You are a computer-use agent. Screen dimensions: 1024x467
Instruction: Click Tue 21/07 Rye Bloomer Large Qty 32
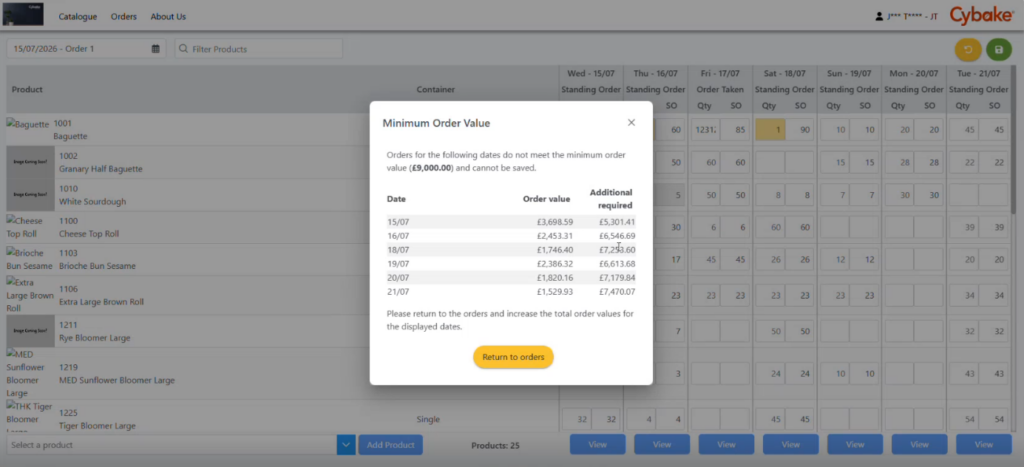[x=964, y=331]
